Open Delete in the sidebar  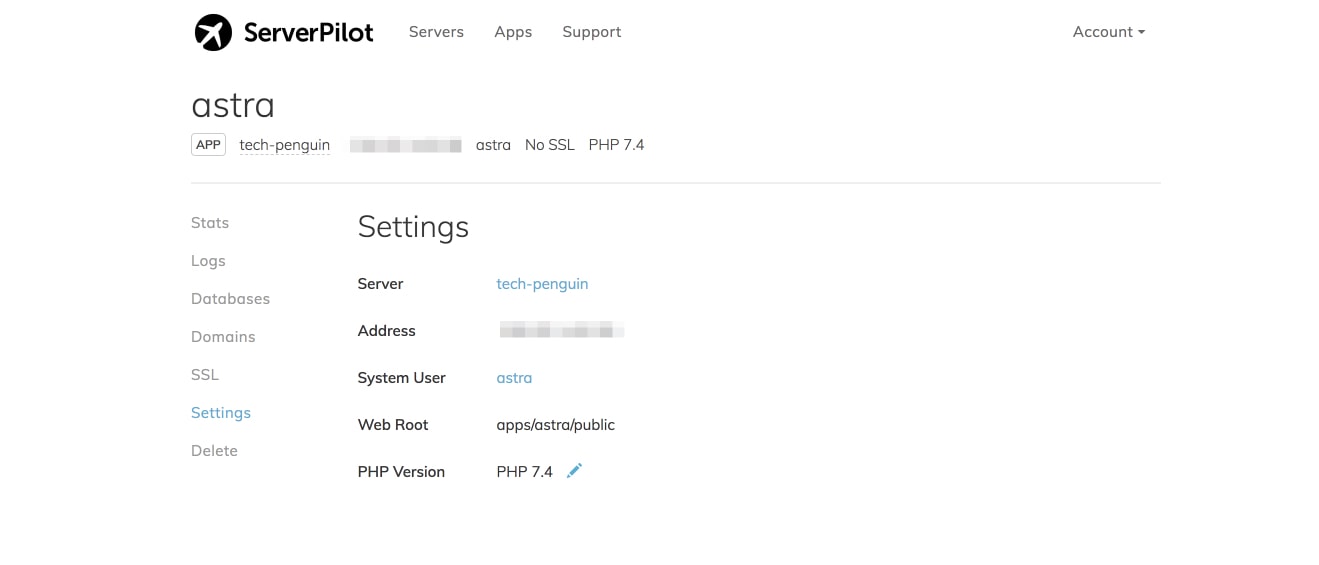(x=214, y=451)
